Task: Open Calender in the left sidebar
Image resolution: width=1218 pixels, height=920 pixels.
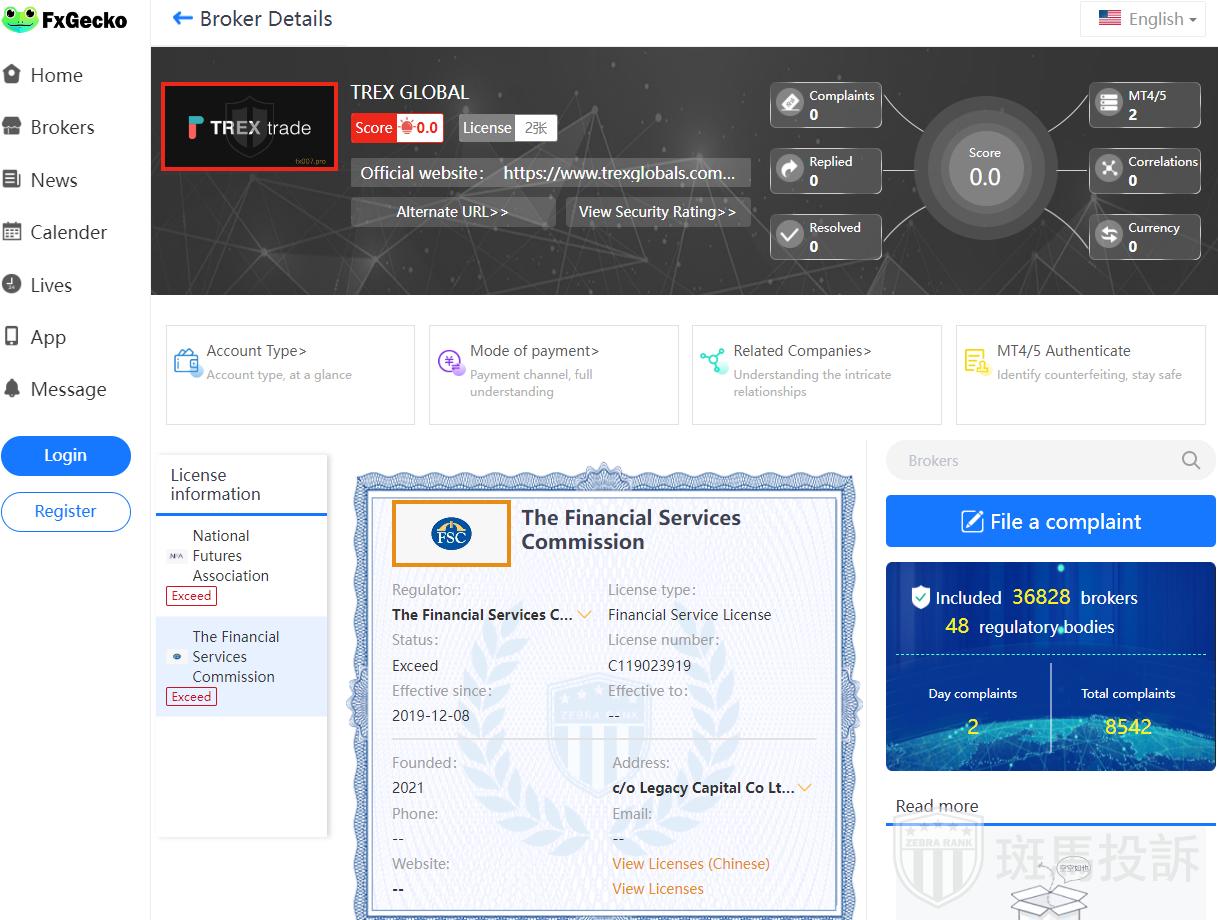Action: 68,233
